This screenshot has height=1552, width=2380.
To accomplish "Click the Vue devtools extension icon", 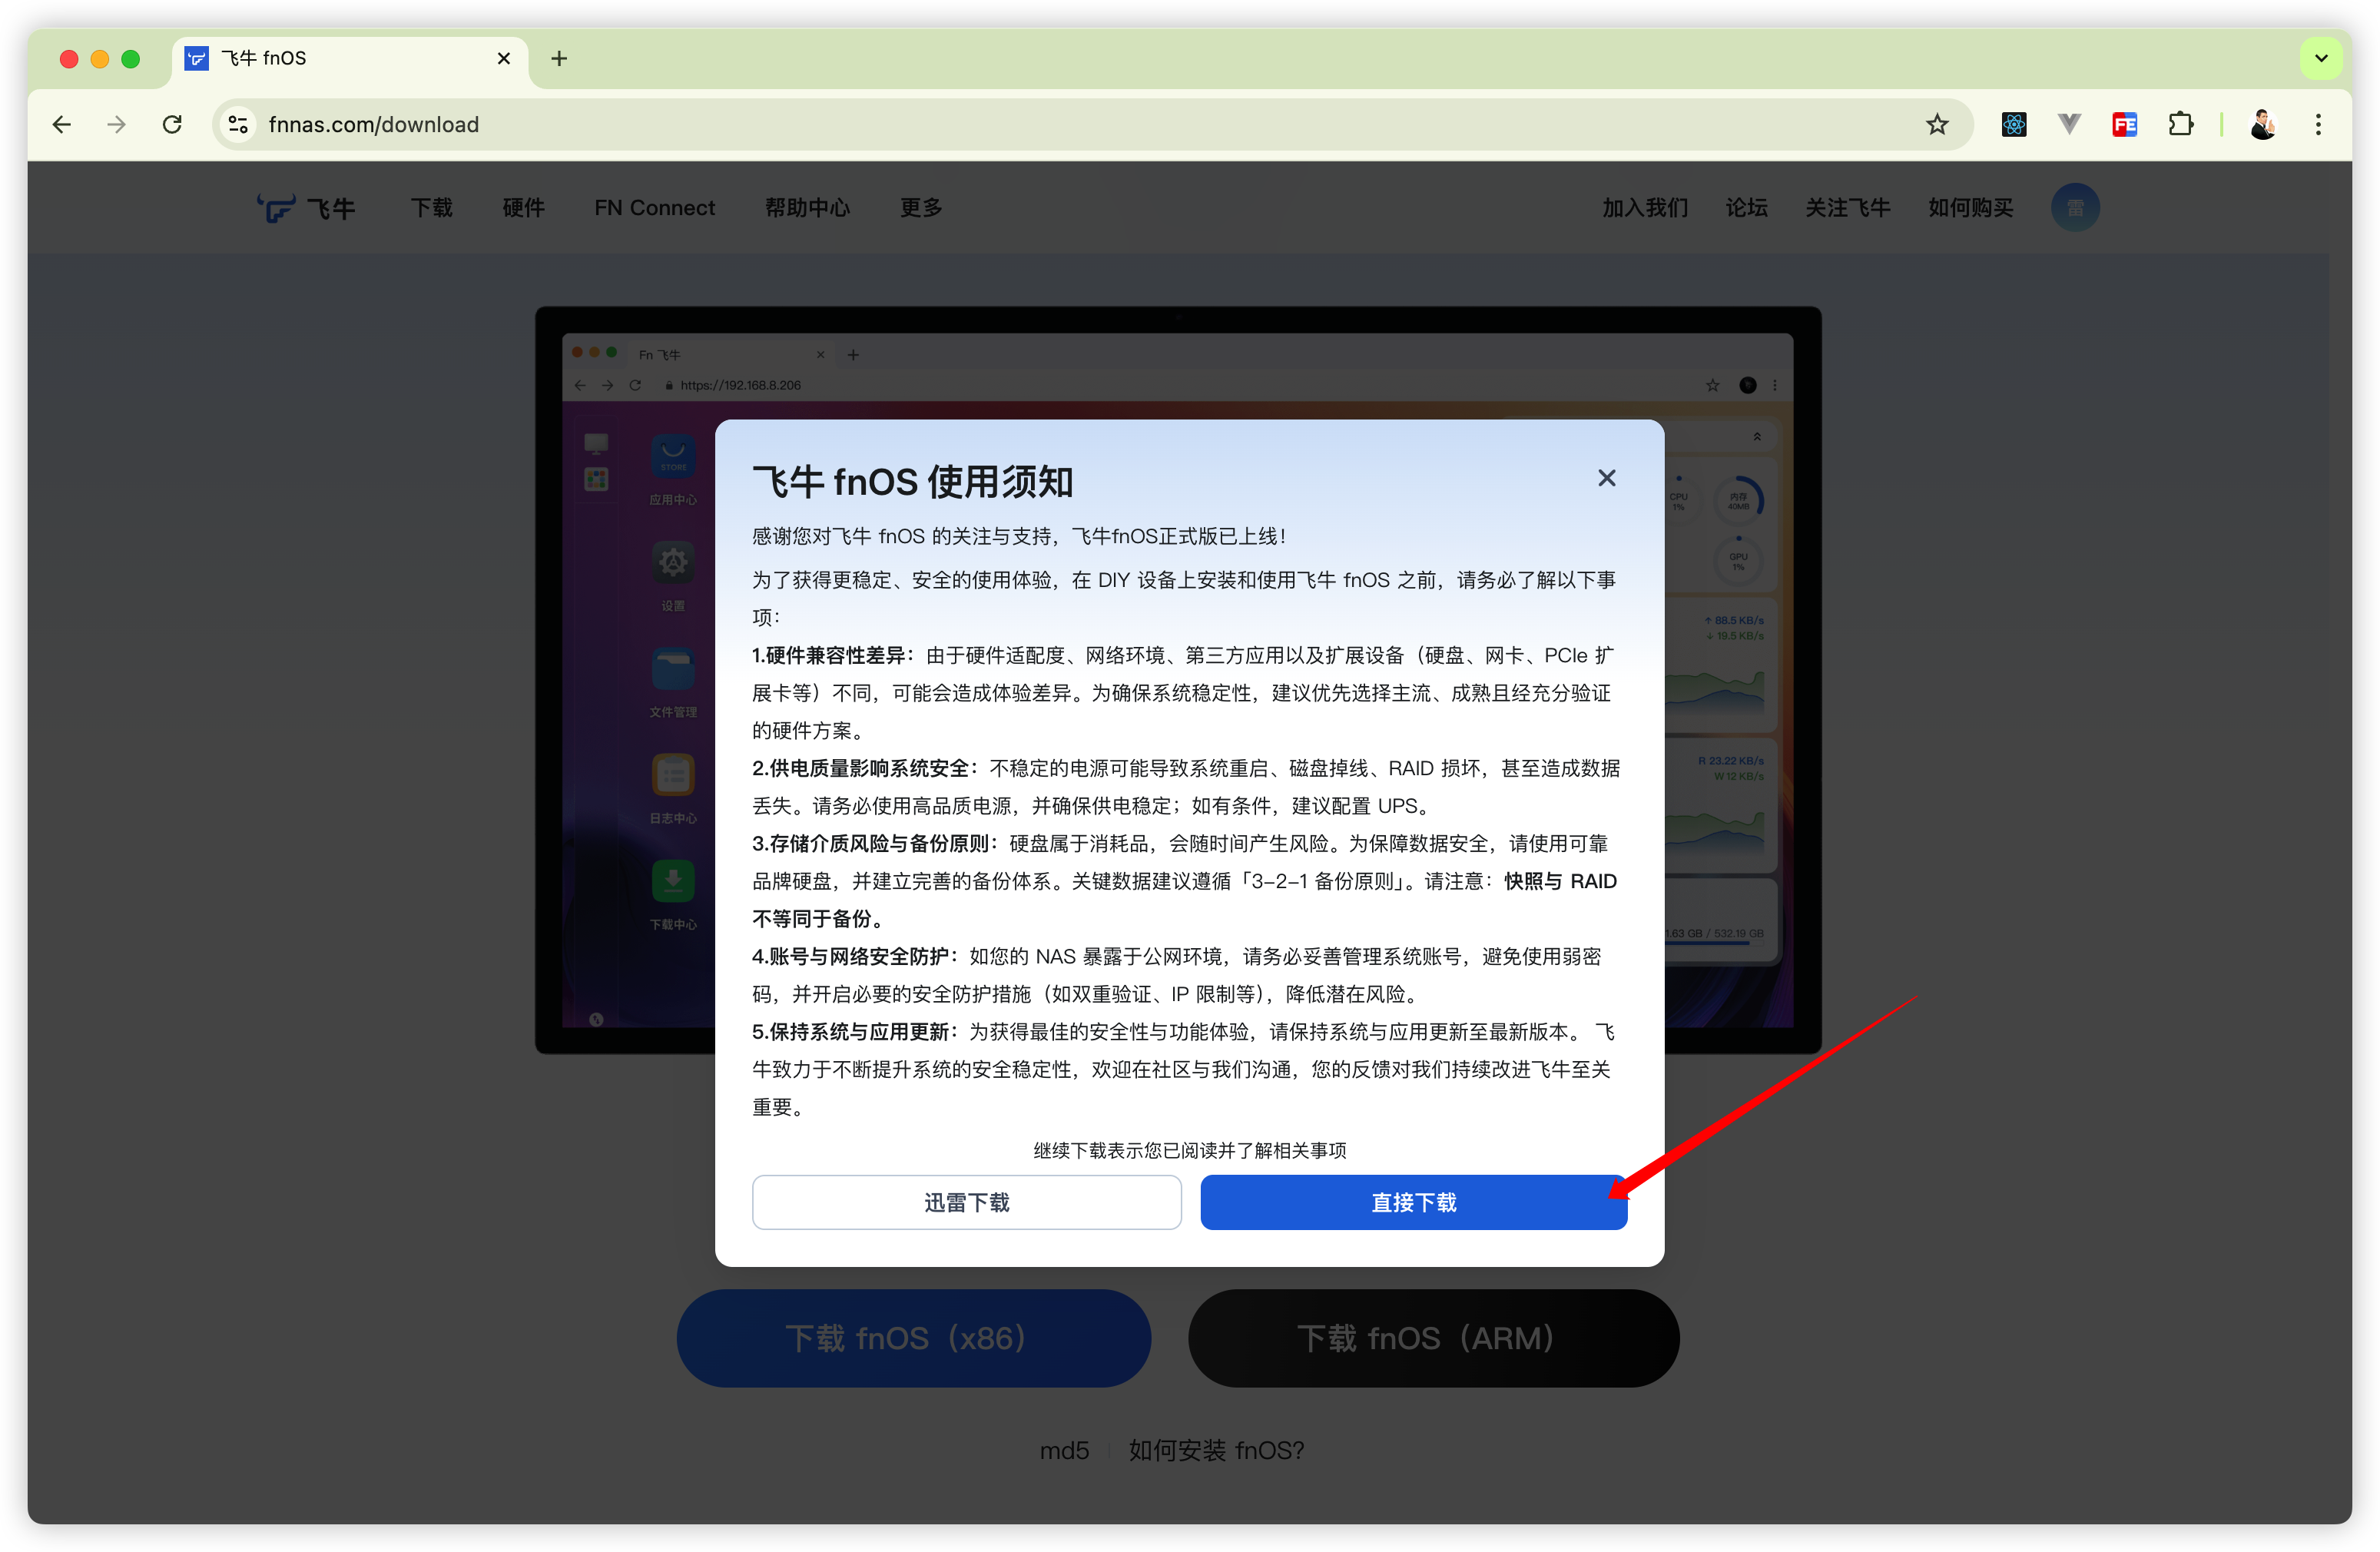I will 2069,124.
